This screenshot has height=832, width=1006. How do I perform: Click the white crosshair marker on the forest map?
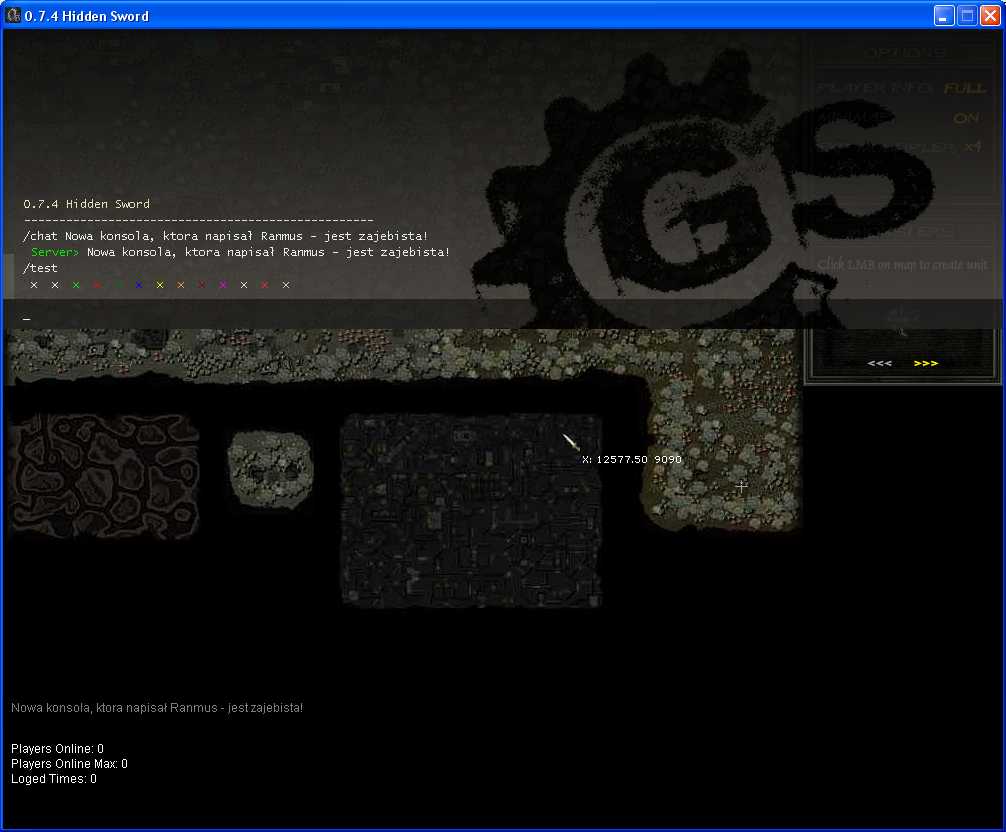click(741, 486)
